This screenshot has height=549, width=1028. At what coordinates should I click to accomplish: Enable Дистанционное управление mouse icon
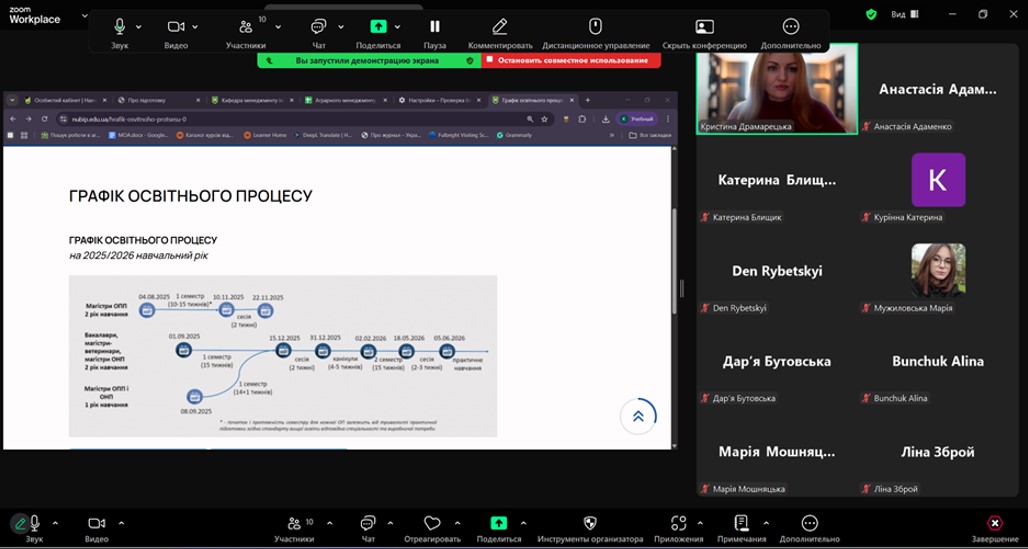click(x=595, y=27)
